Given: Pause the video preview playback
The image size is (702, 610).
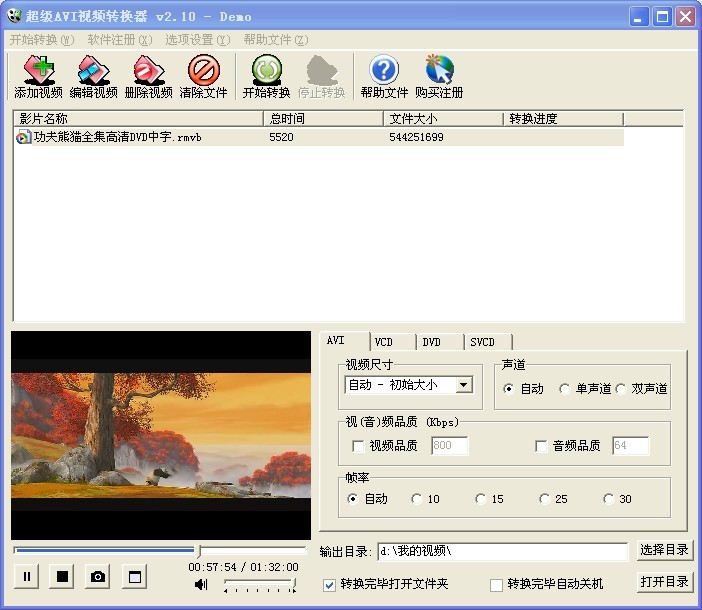Looking at the screenshot, I should [x=26, y=576].
